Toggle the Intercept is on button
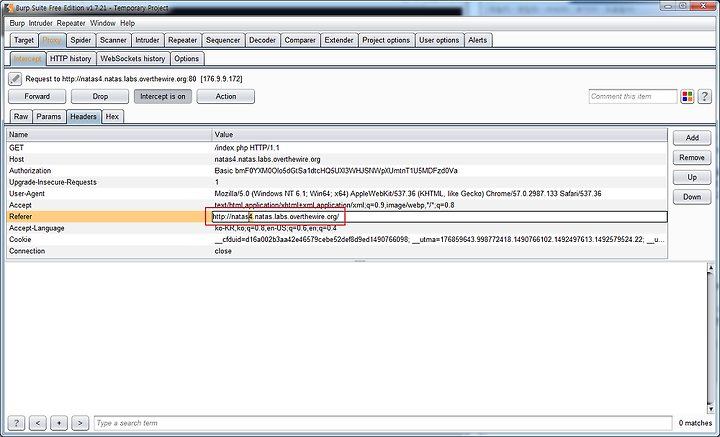The width and height of the screenshot is (720, 437). (x=163, y=96)
